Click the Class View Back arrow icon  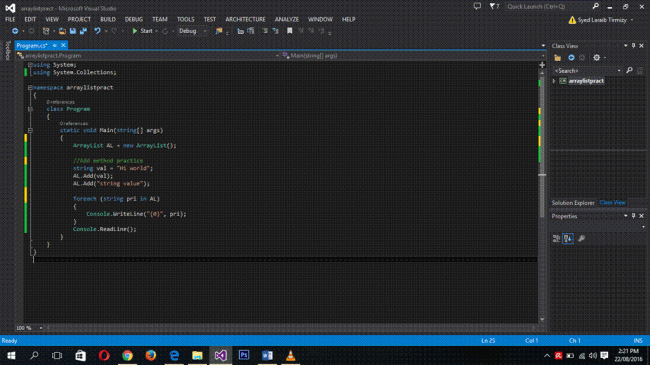coord(571,58)
